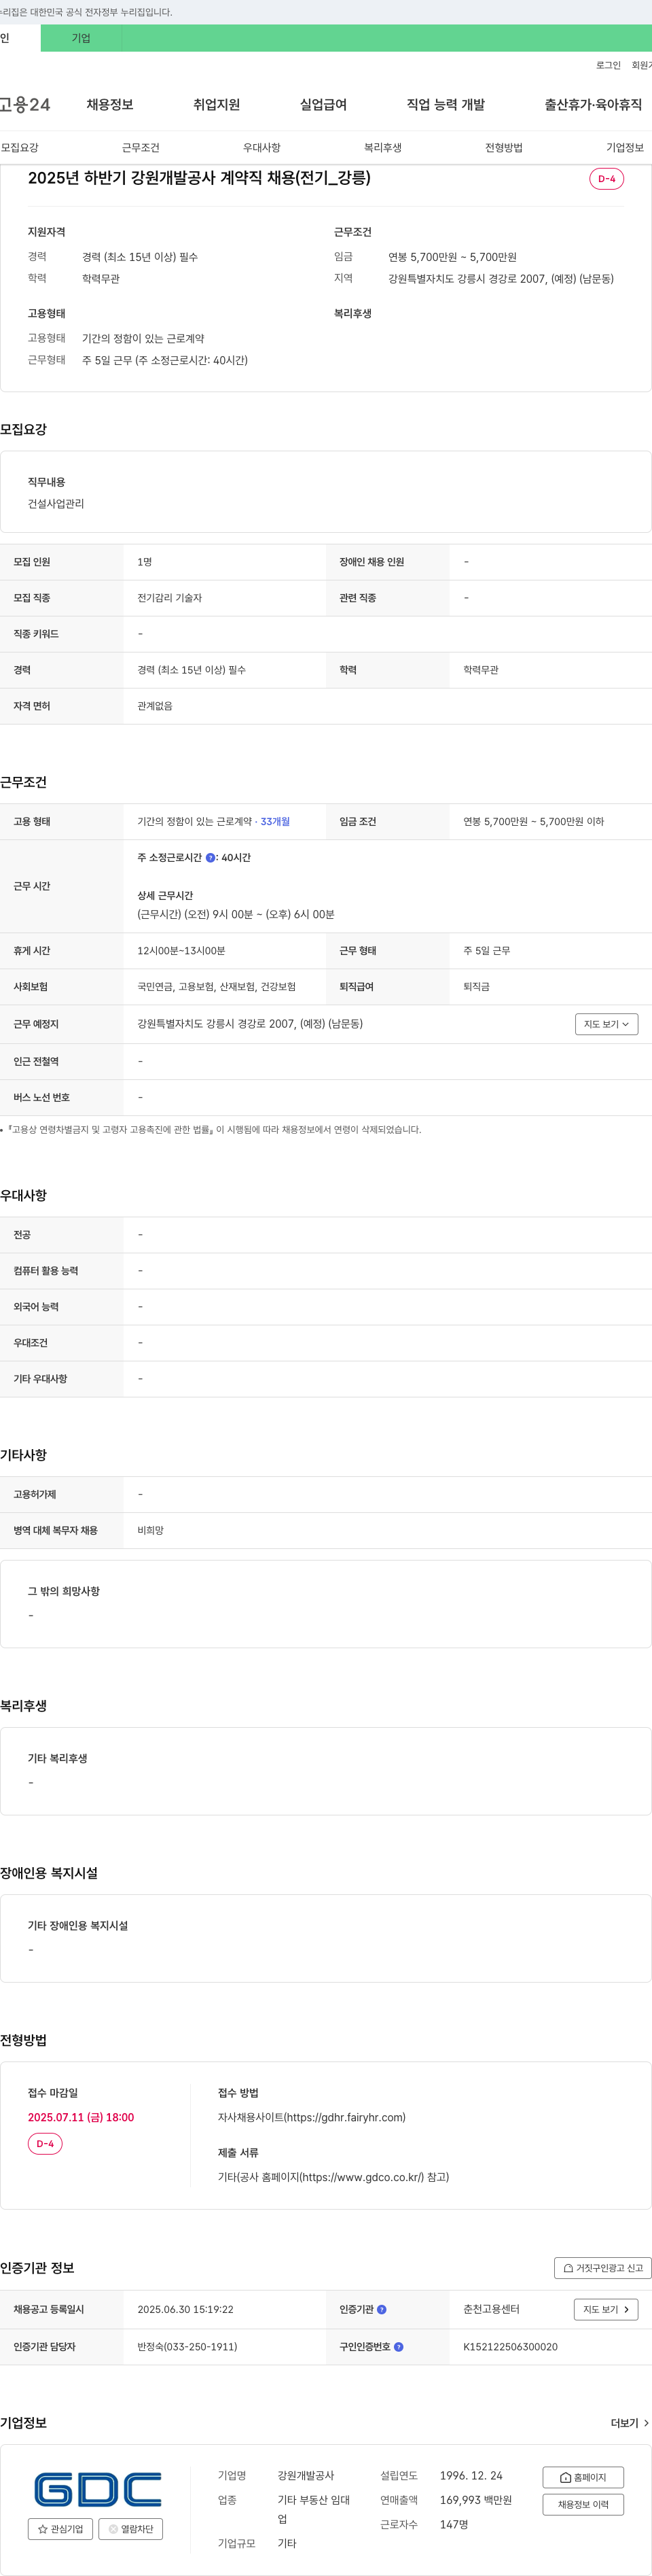Click the chevron arrow on 춘천고용센터 지도 보기

point(627,2310)
